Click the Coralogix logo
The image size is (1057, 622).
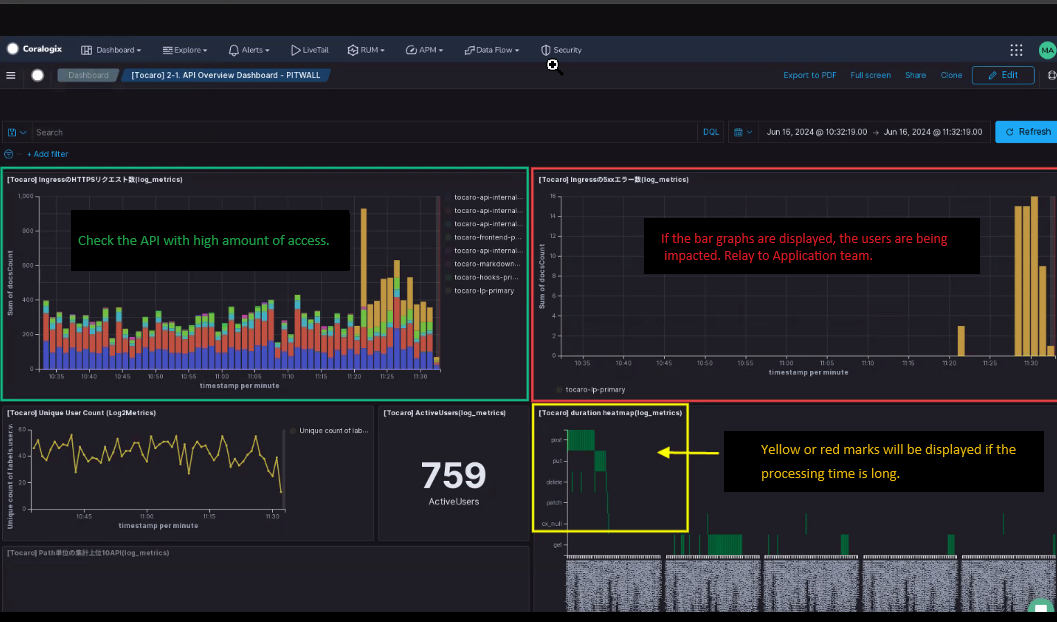click(32, 49)
